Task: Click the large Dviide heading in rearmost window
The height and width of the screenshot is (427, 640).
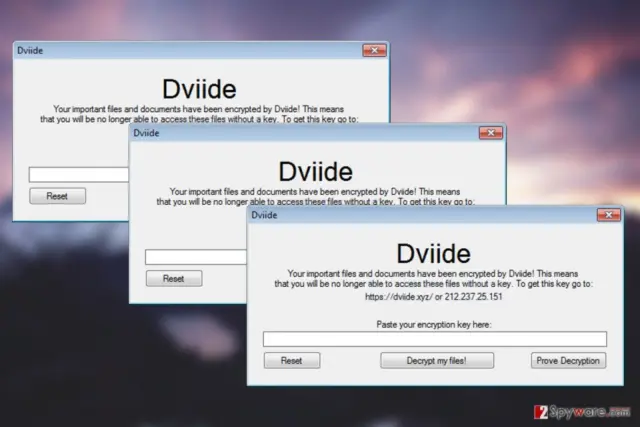Action: click(x=199, y=89)
